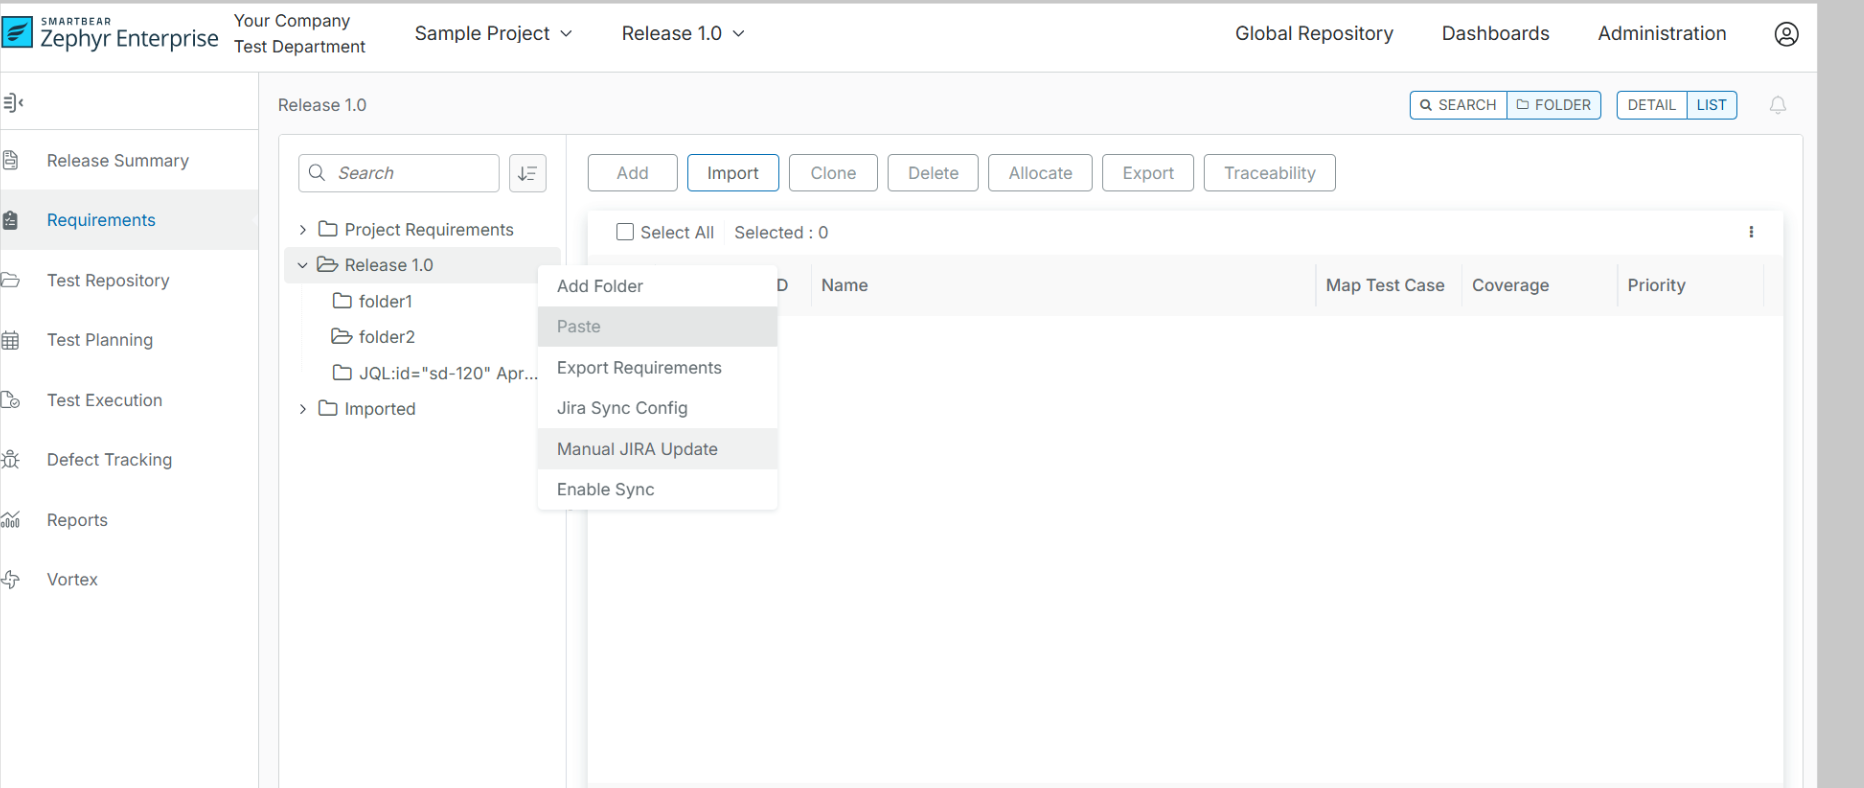
Task: Open Reports in the sidebar
Action: [x=77, y=520]
